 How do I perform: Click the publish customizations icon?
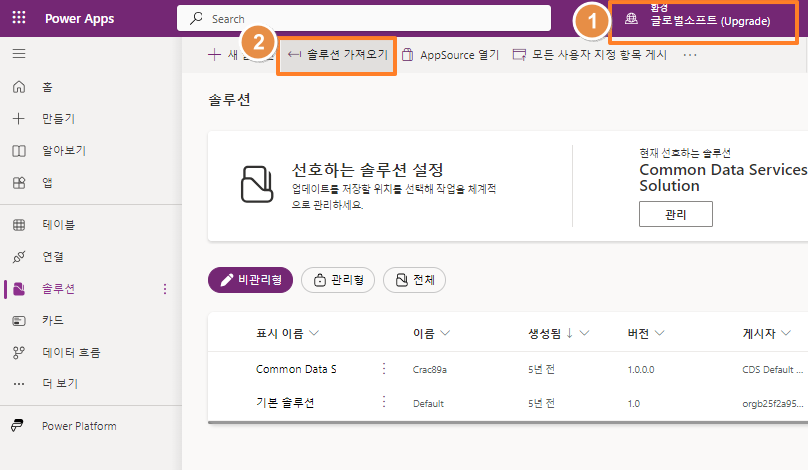(519, 55)
